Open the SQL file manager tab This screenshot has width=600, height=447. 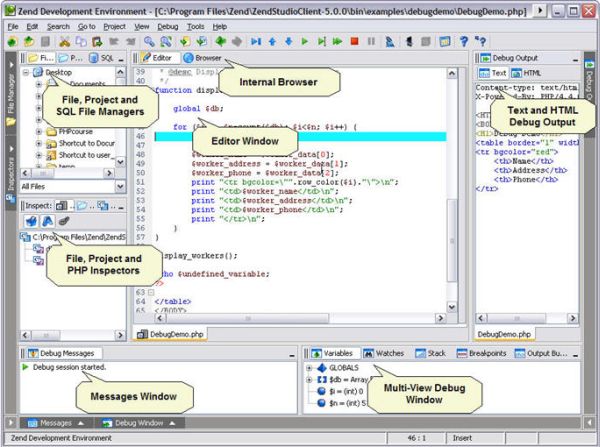(102, 59)
